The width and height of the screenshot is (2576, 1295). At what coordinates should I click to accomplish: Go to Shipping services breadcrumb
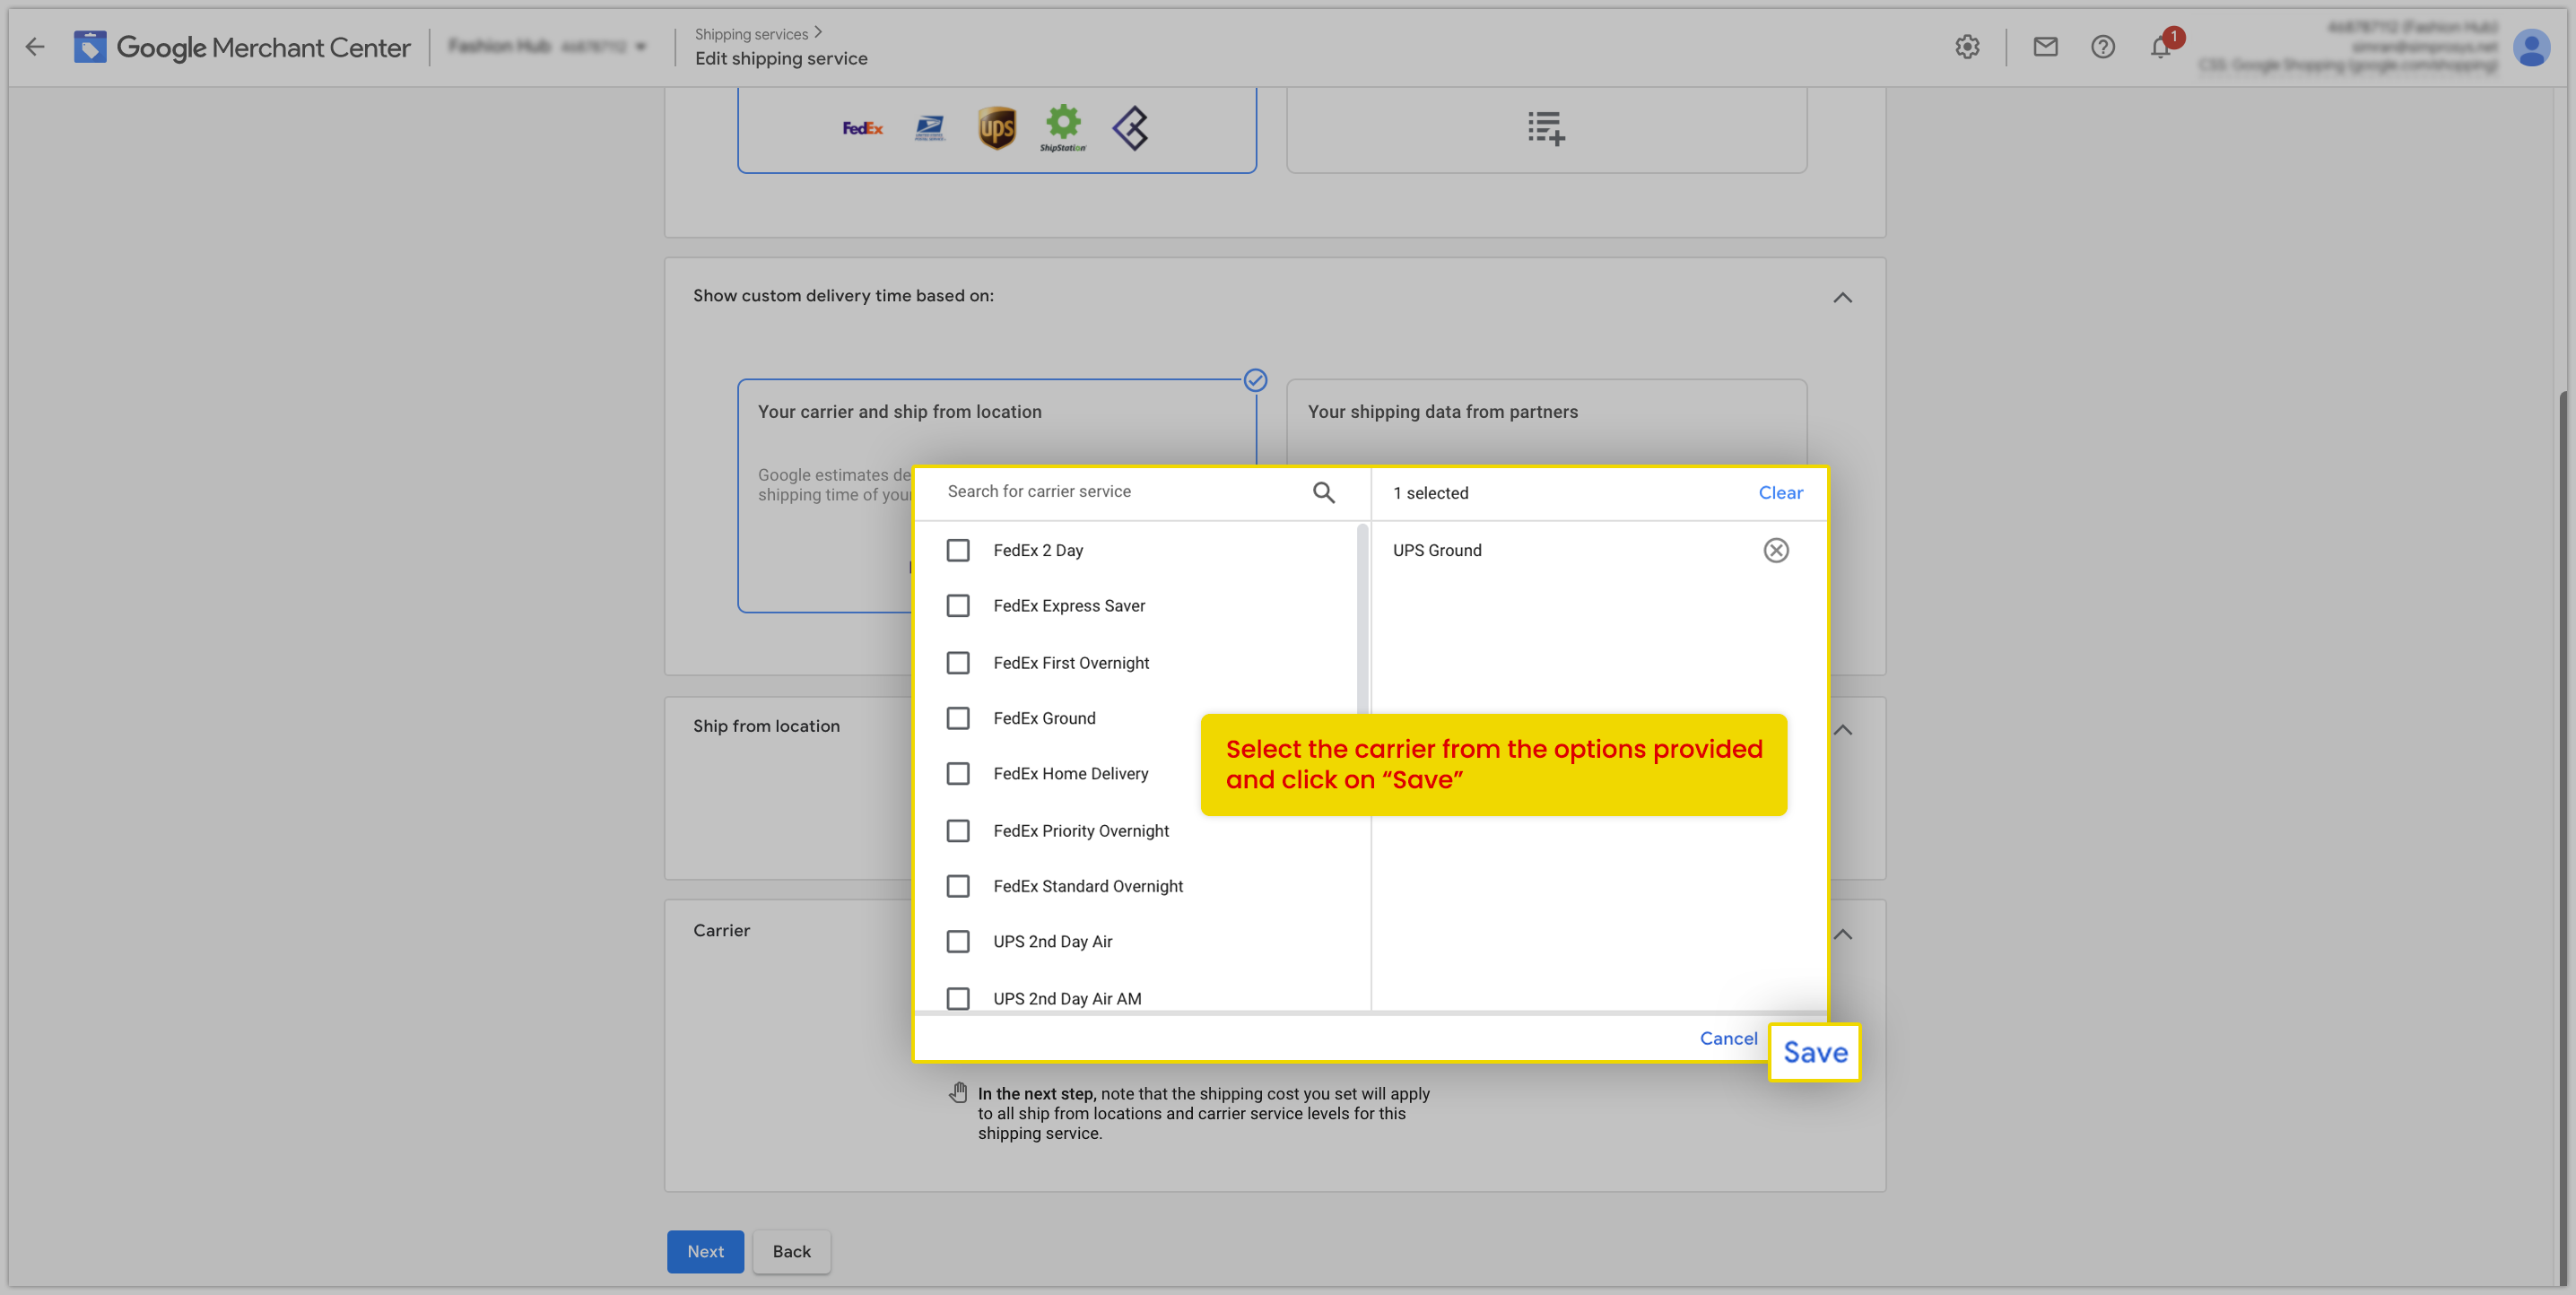tap(751, 34)
